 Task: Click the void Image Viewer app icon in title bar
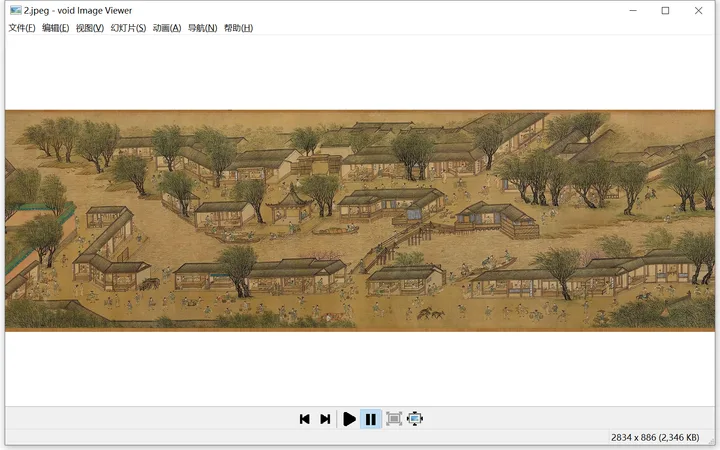coord(16,10)
